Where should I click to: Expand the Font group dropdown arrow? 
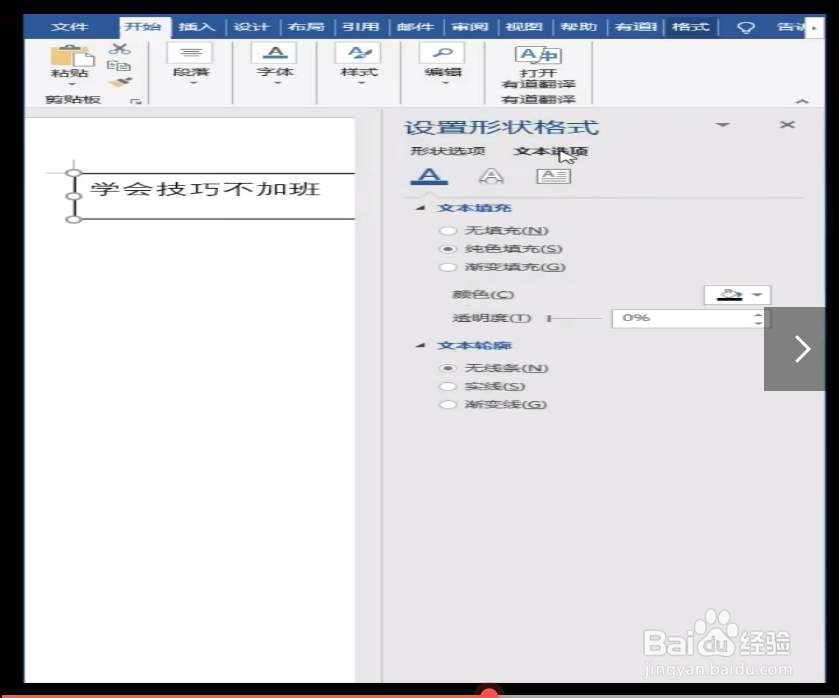[277, 83]
